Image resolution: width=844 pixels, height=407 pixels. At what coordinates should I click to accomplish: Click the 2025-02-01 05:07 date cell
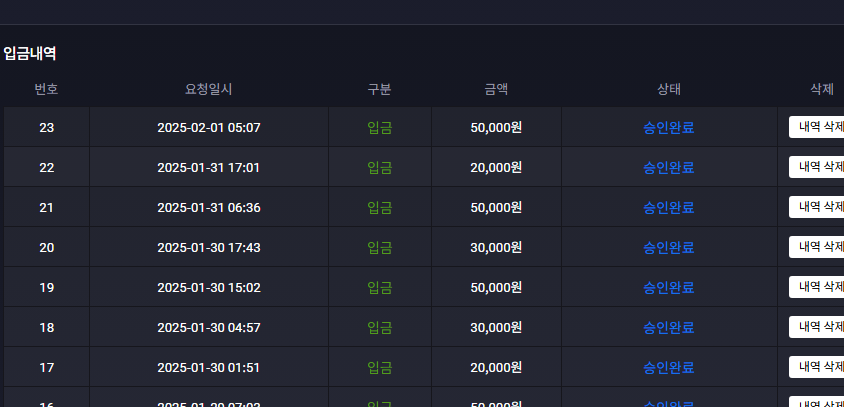click(209, 128)
